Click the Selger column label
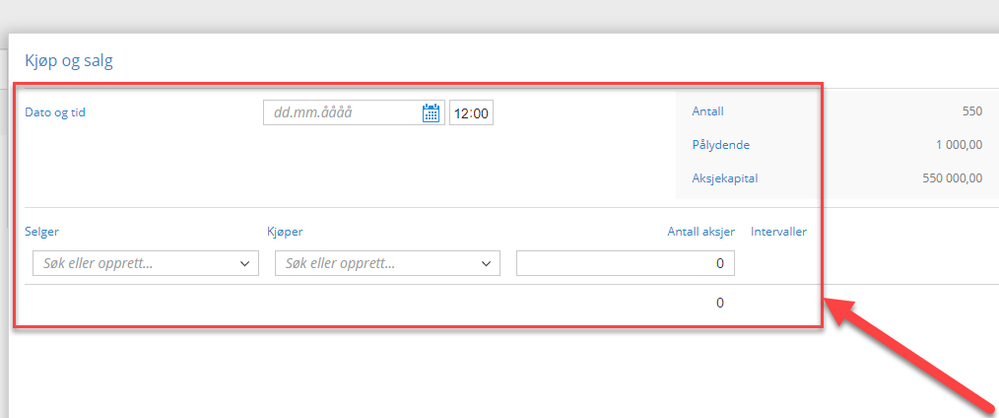The image size is (999, 418). tap(40, 232)
